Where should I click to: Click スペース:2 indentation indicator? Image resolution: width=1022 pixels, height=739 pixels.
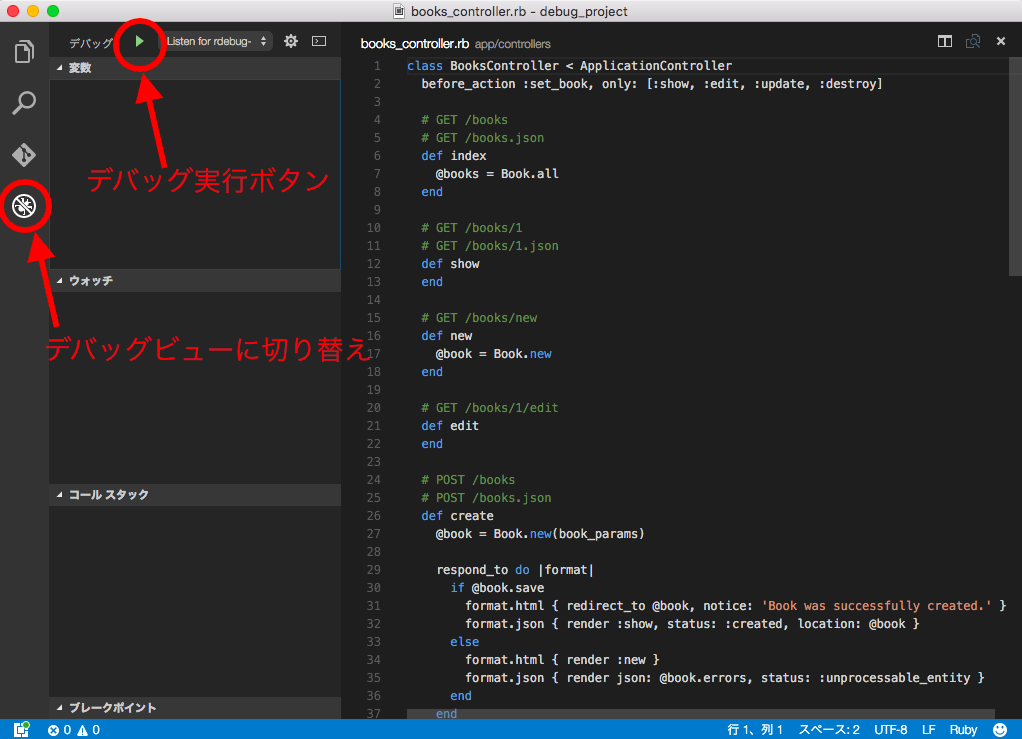(831, 729)
